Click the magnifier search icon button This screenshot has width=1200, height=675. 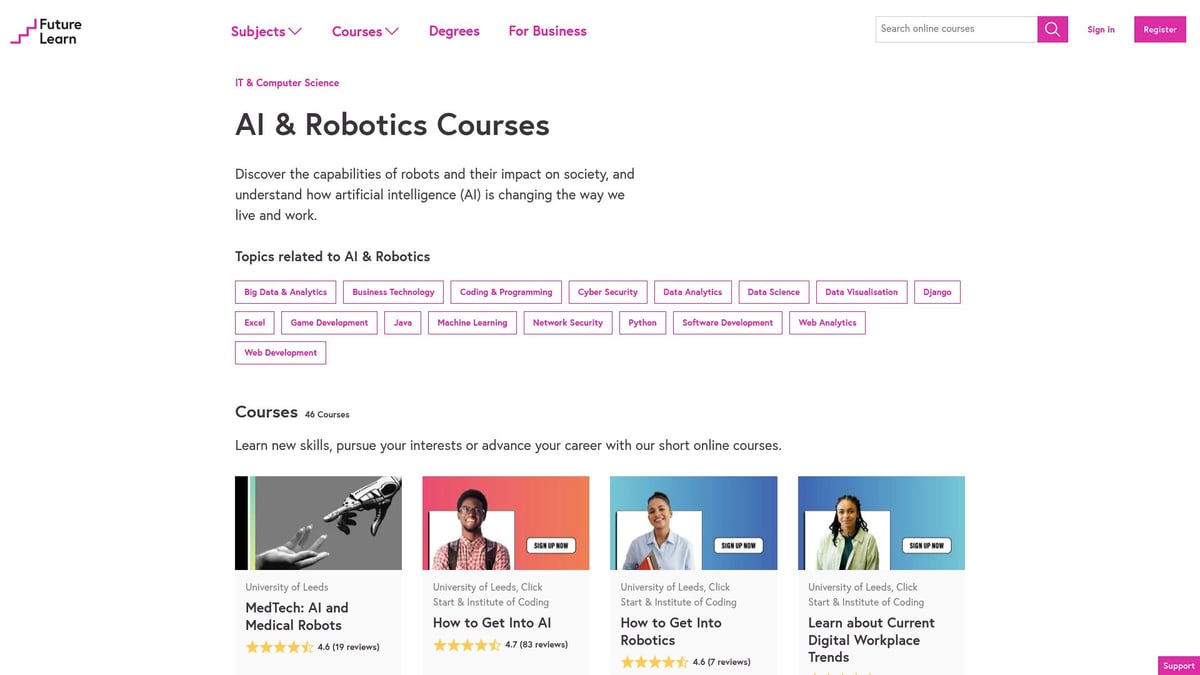(1052, 29)
